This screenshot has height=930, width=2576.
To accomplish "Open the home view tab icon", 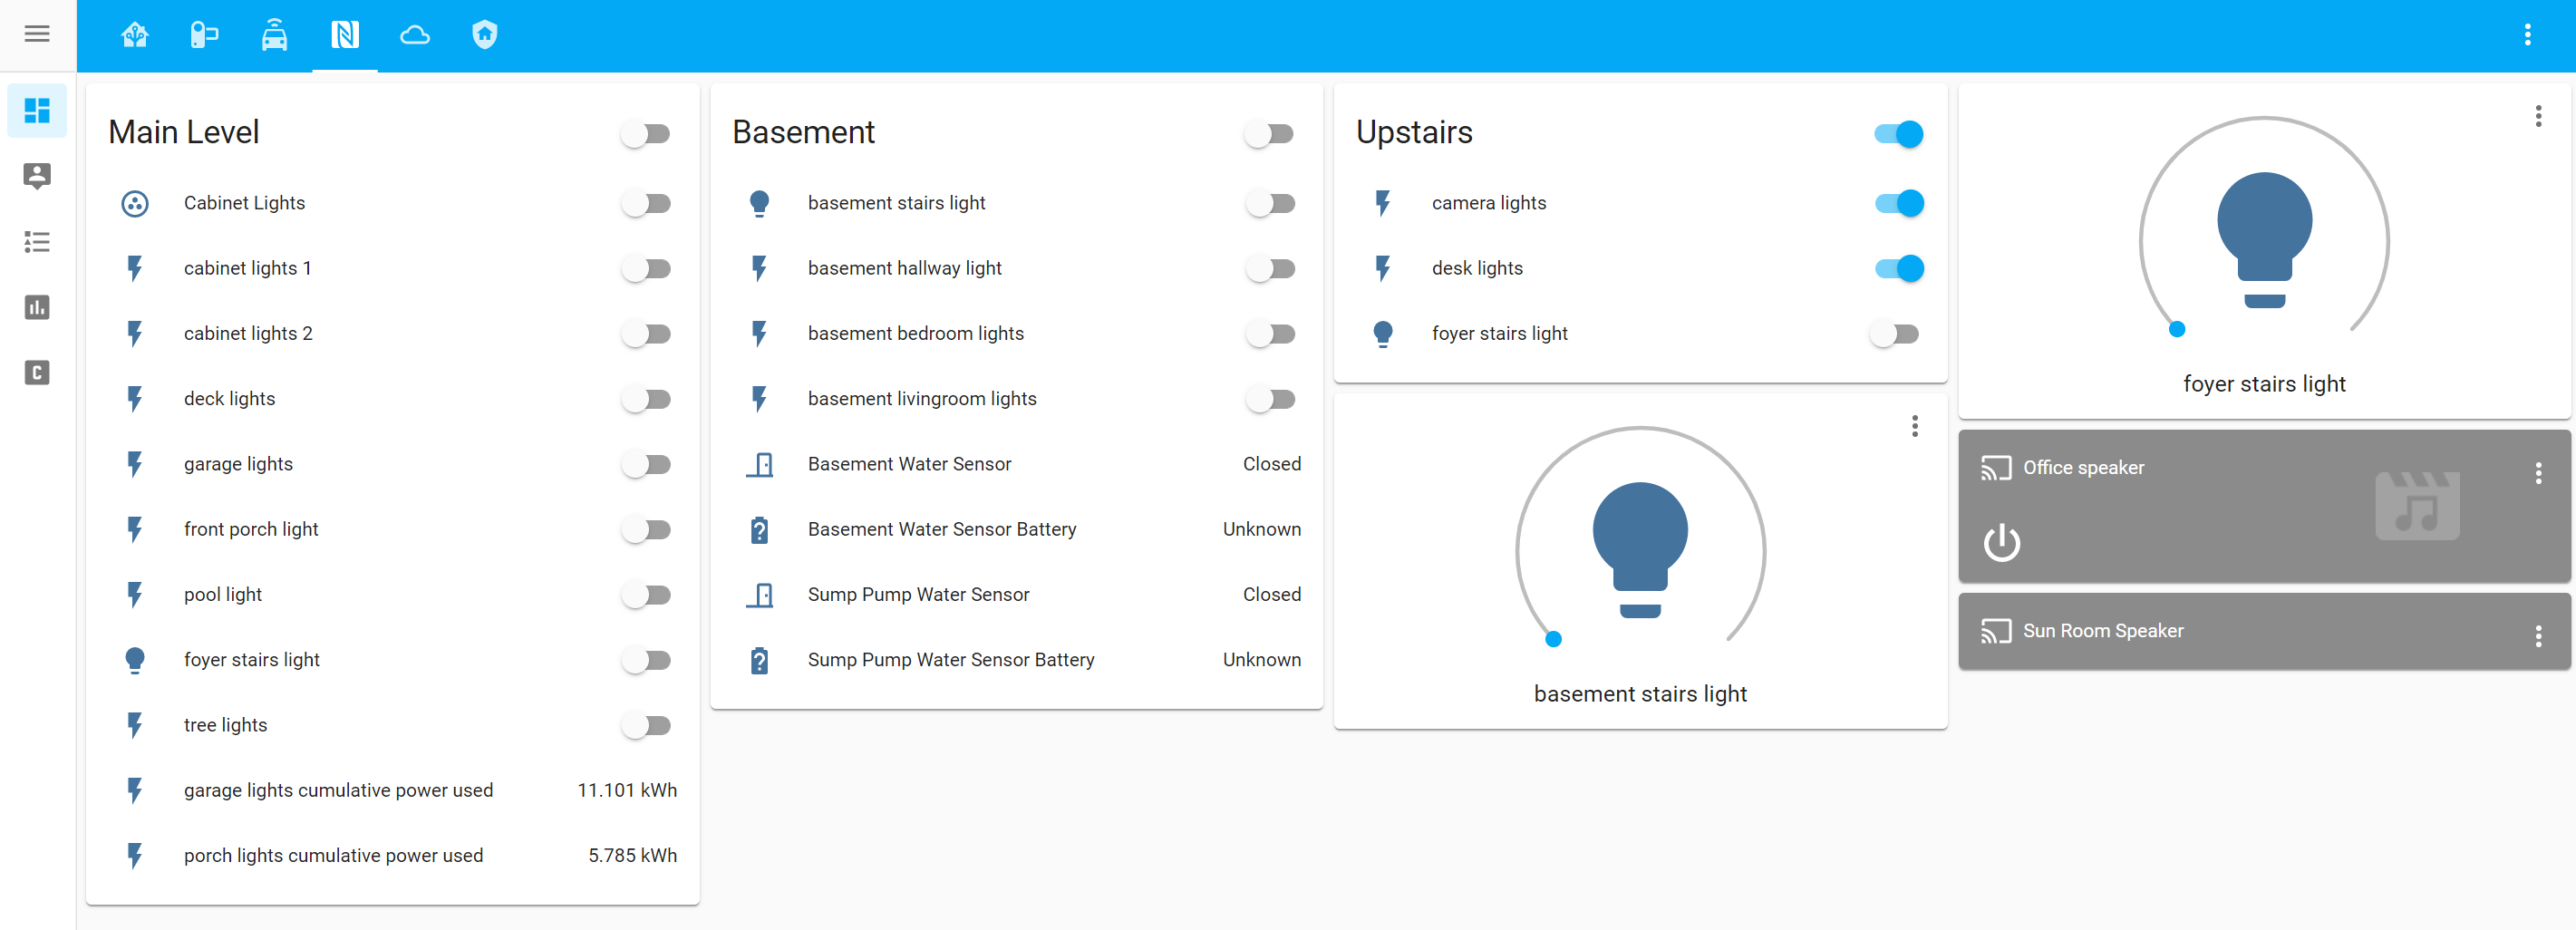I will coord(135,35).
